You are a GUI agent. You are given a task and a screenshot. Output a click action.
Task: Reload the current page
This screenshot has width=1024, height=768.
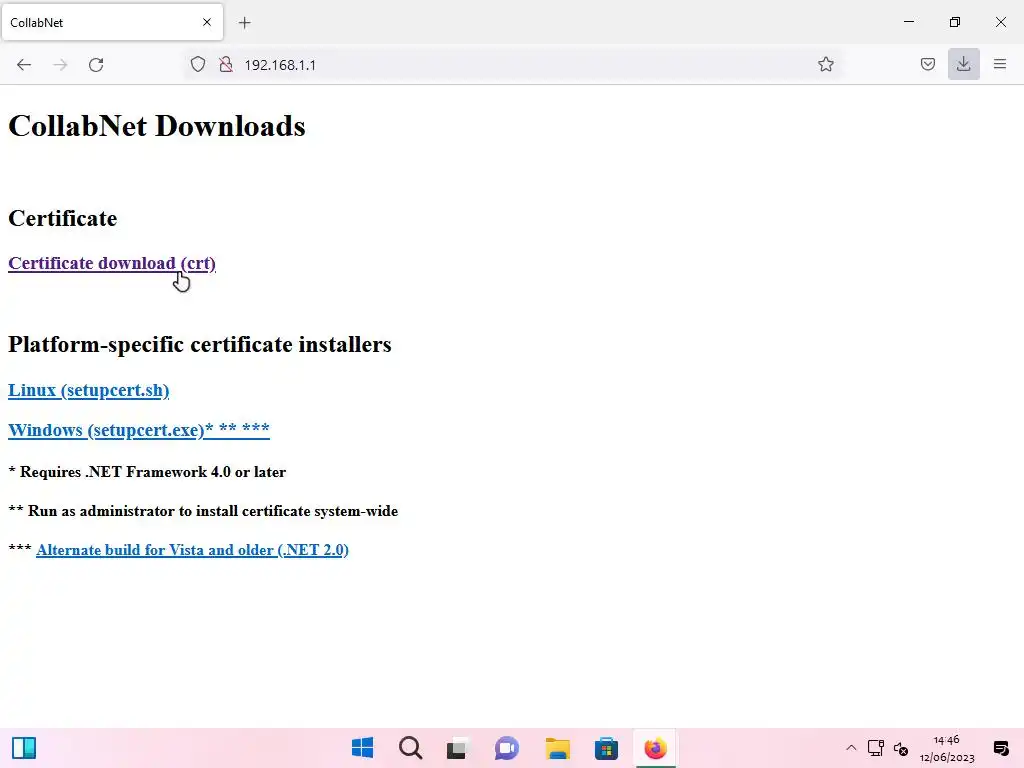coord(96,65)
